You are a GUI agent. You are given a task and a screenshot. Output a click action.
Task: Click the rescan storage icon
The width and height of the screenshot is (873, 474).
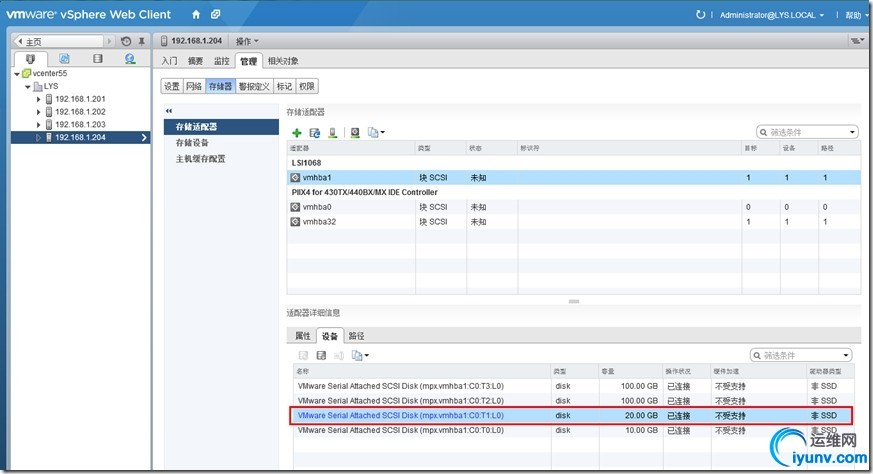coord(332,133)
